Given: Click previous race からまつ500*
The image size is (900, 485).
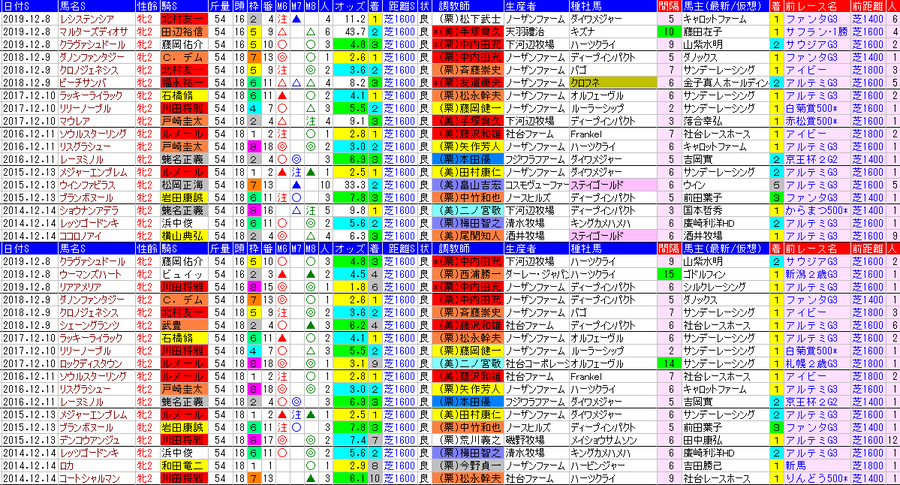Looking at the screenshot, I should click(816, 211).
